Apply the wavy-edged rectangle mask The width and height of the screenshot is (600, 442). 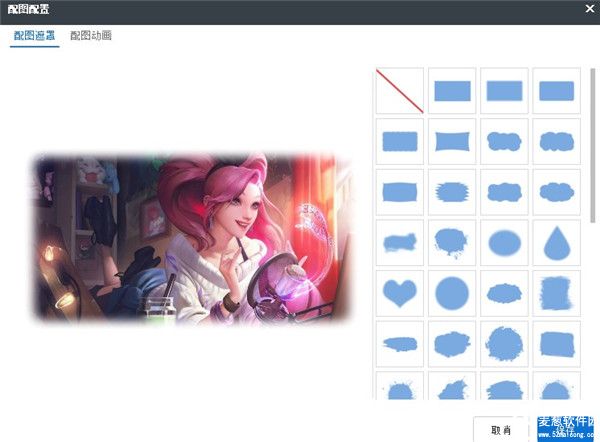[x=399, y=141]
